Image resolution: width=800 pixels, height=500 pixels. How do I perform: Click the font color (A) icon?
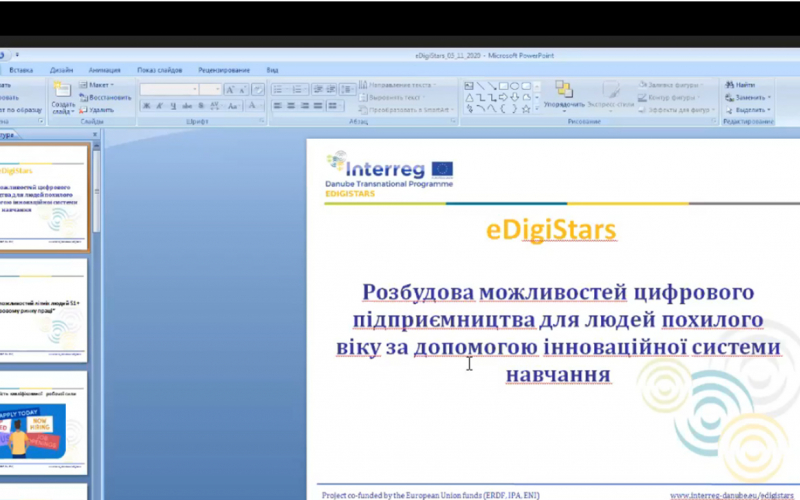[252, 106]
